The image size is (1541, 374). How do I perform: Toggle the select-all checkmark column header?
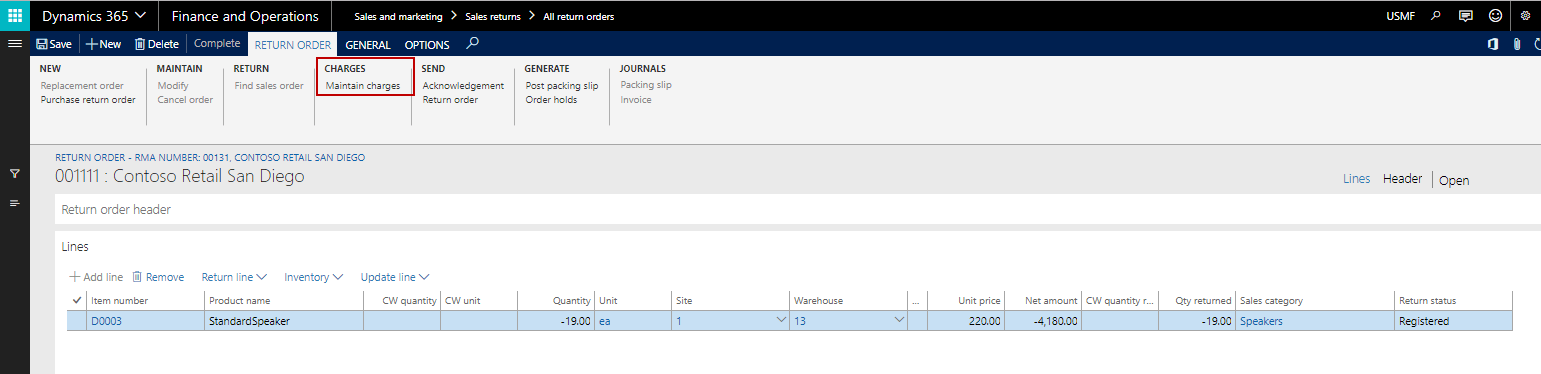point(77,300)
